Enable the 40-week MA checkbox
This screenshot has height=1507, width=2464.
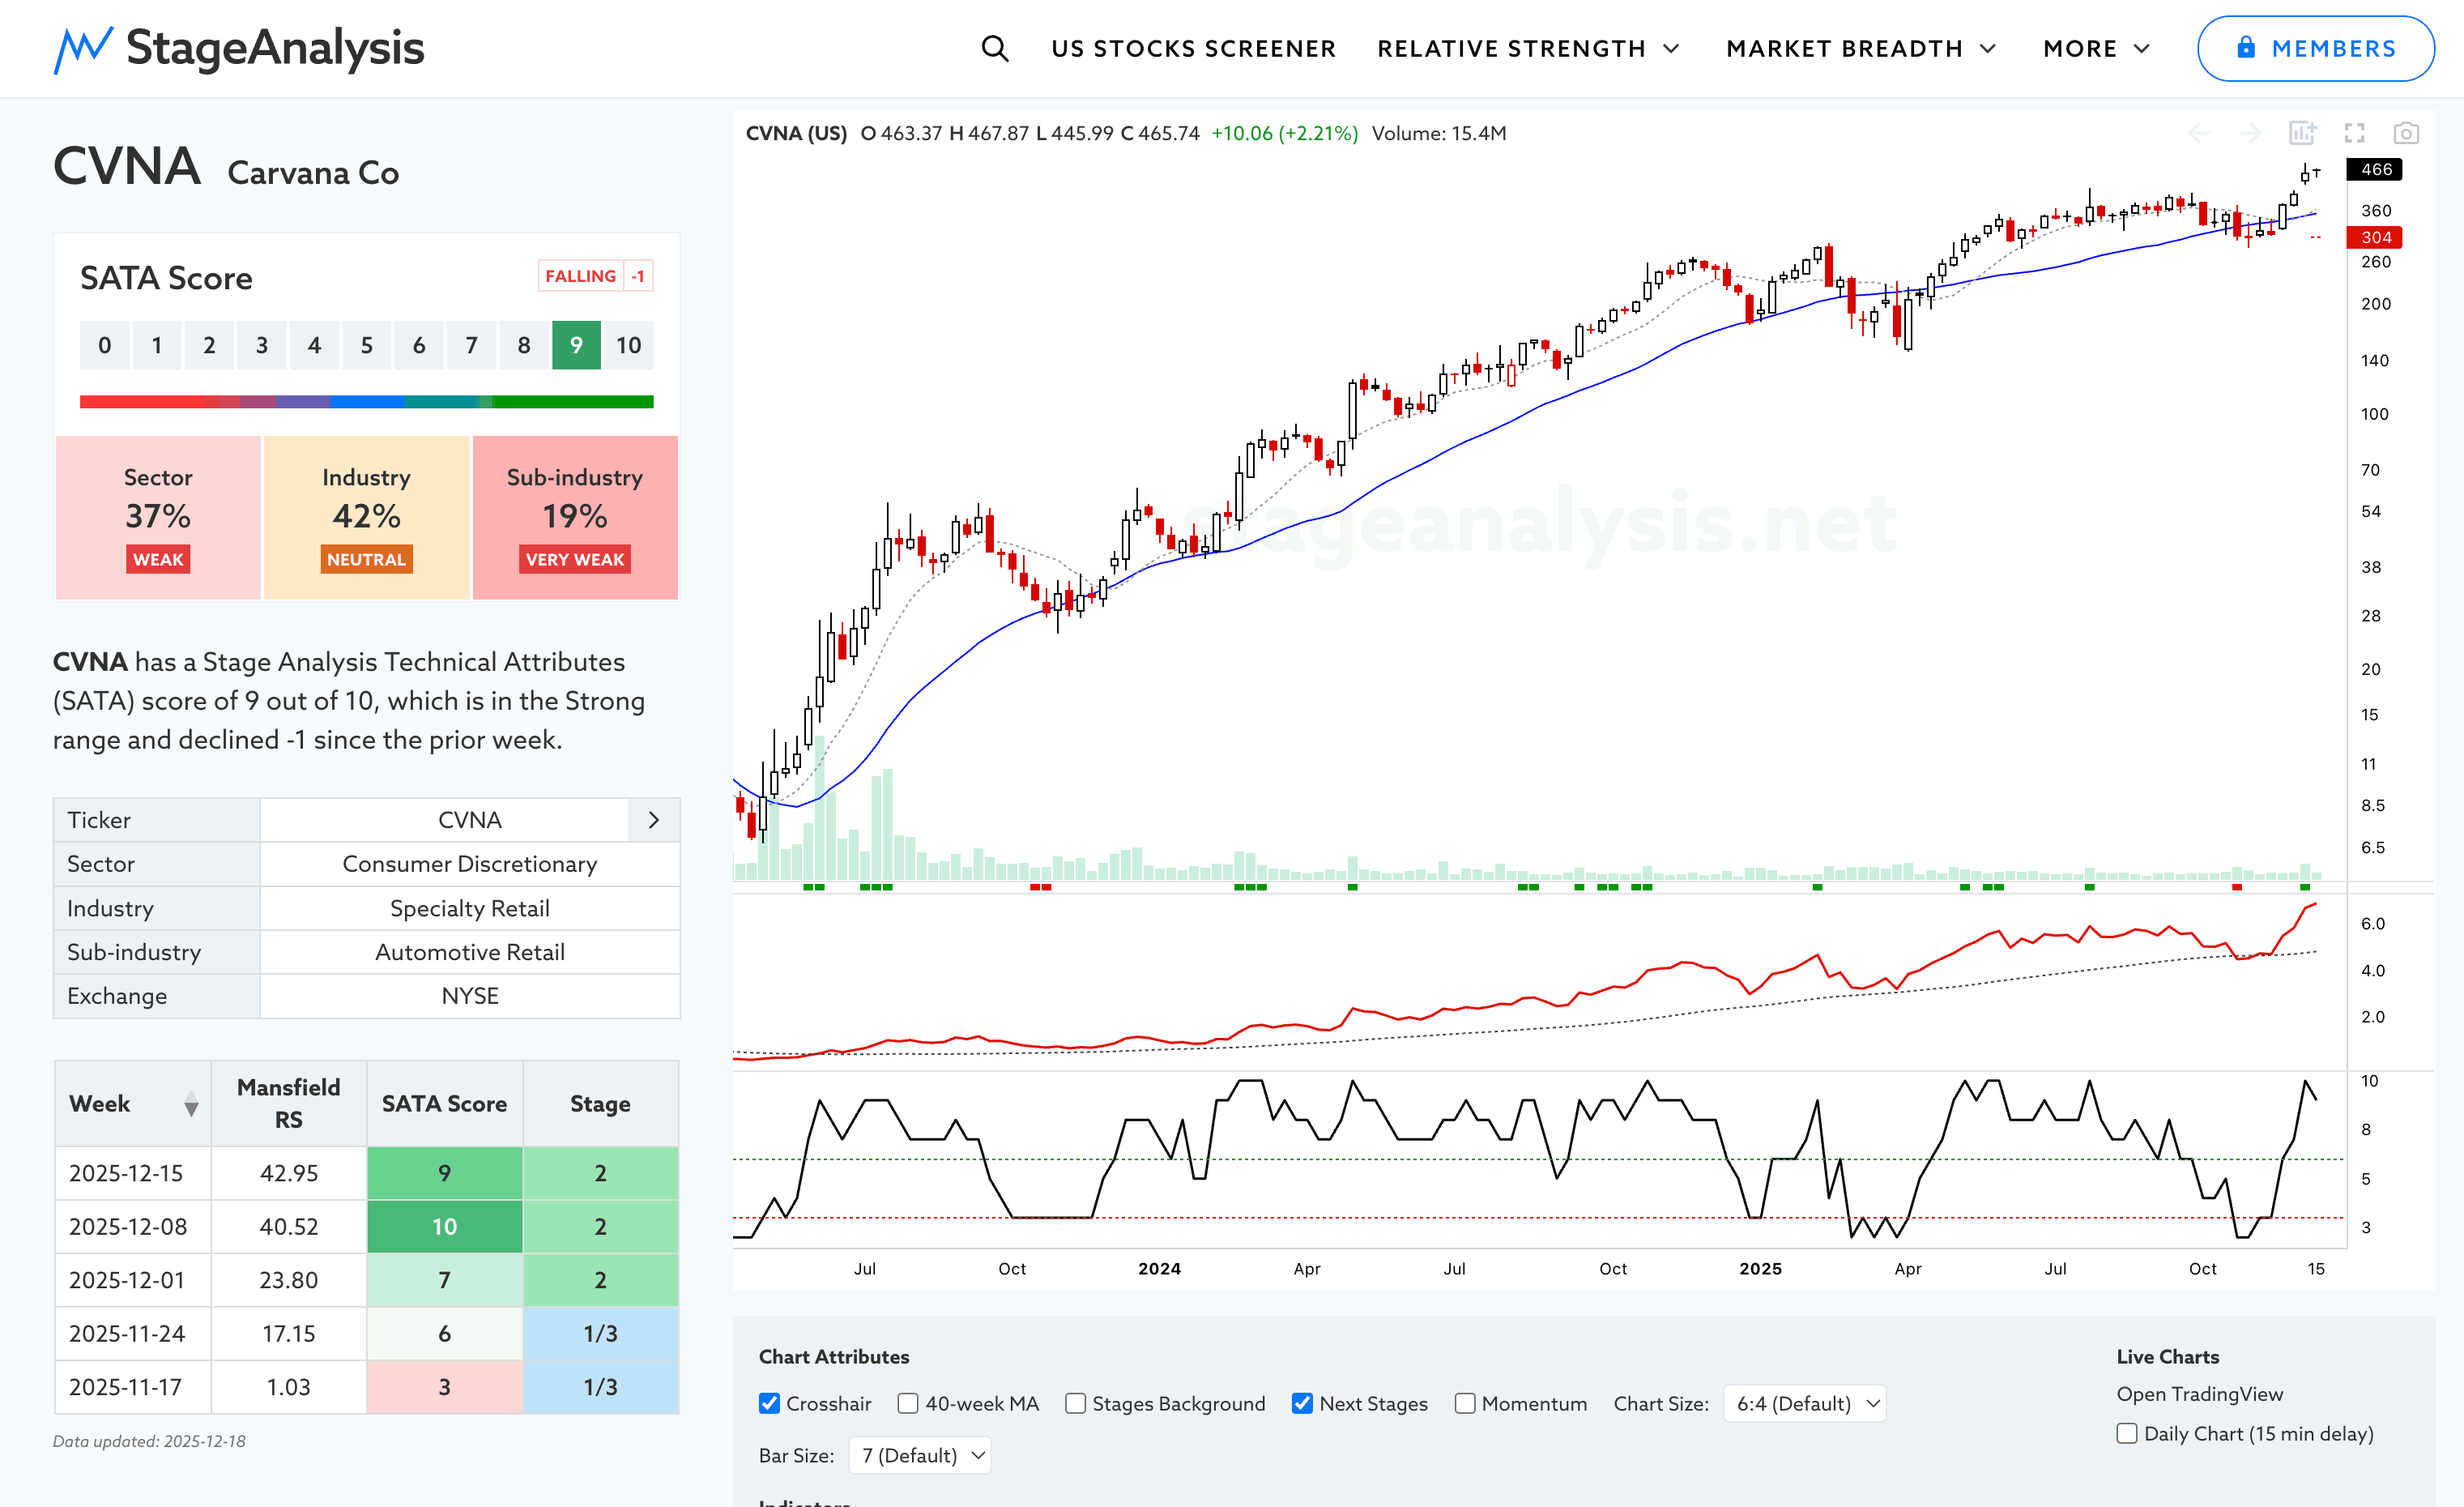click(x=908, y=1403)
